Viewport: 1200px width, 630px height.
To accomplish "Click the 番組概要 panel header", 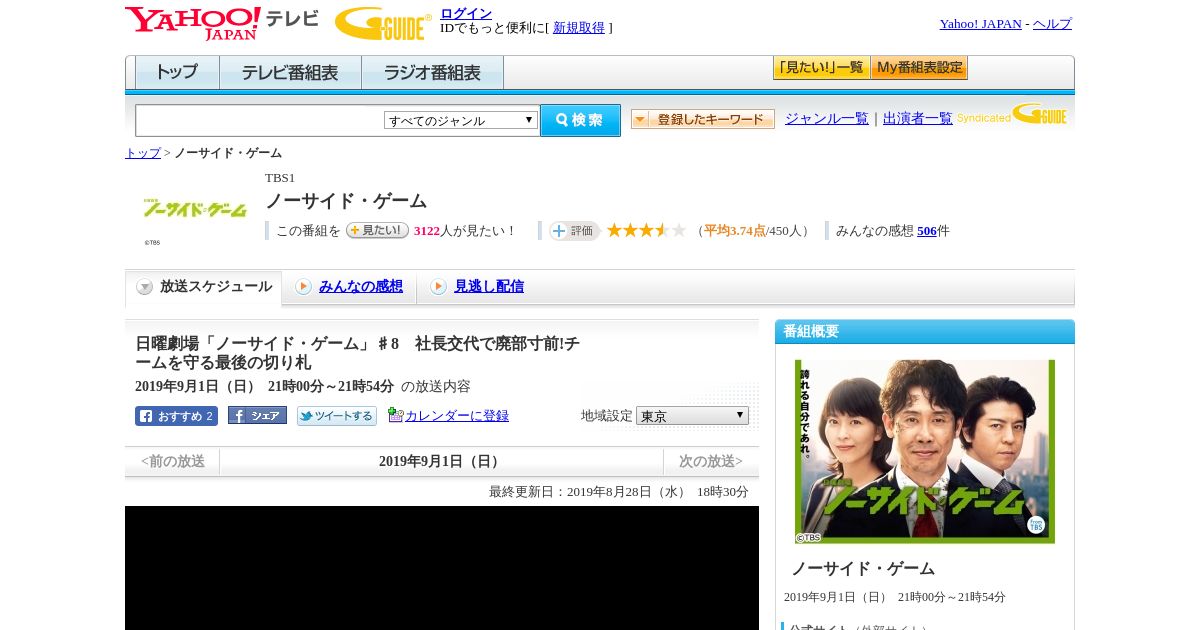I will [x=925, y=332].
